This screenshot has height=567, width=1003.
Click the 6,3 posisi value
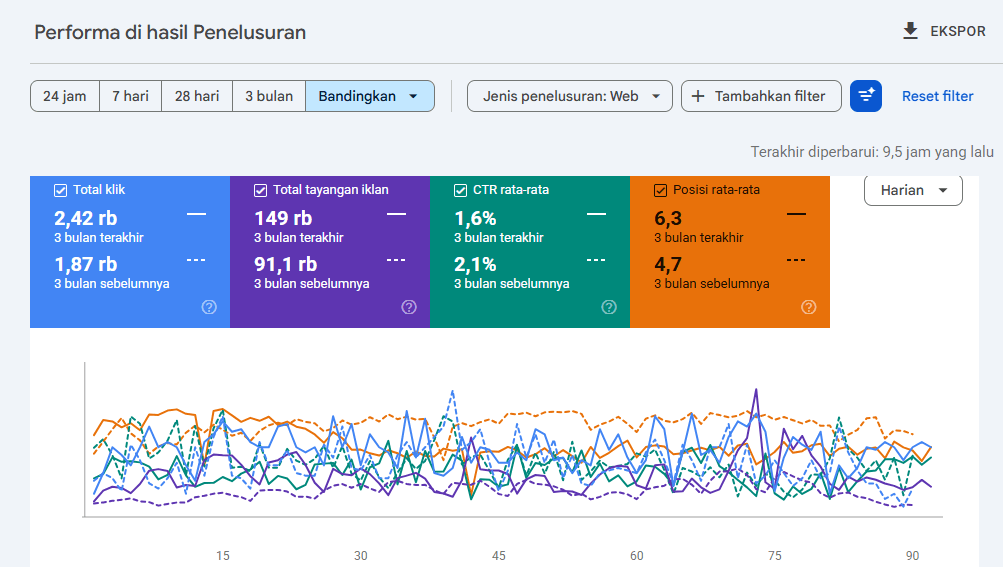(668, 218)
